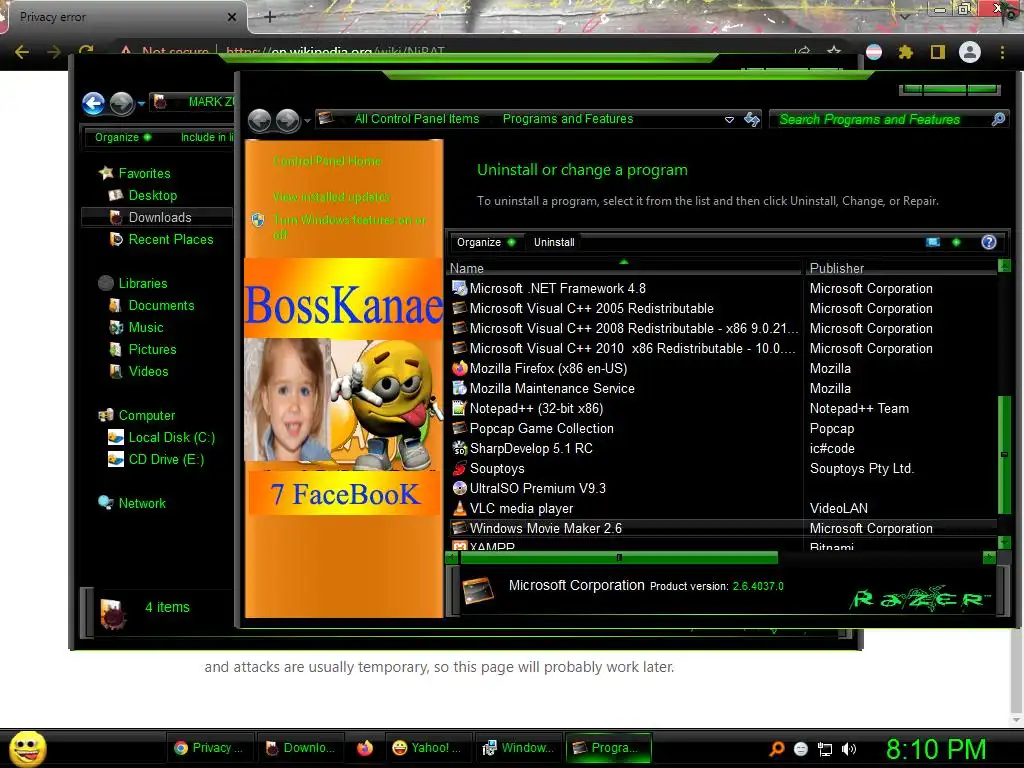Open Organize dropdown in Programs and Features
The image size is (1024, 768).
coord(486,242)
